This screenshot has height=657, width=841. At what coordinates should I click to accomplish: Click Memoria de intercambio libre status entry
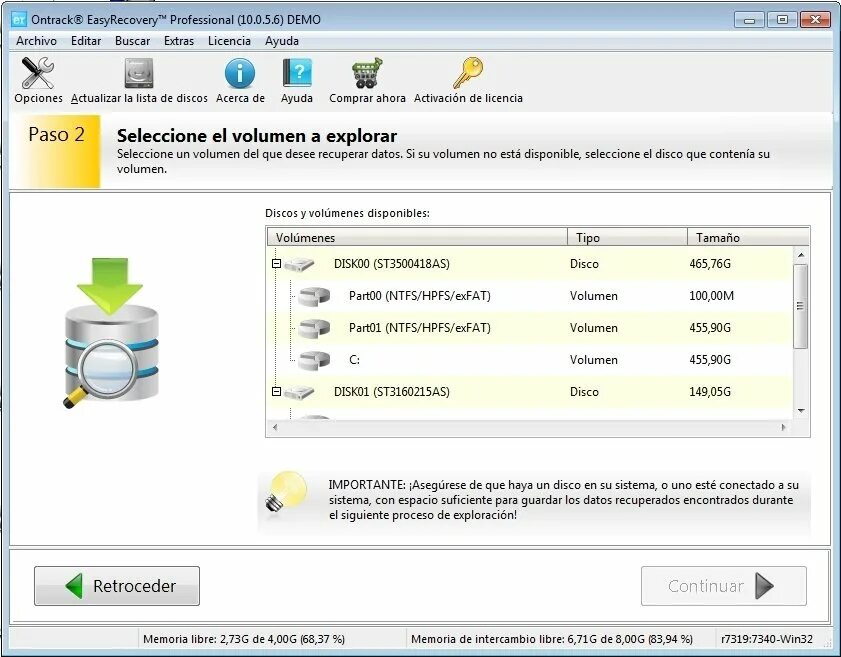[551, 639]
